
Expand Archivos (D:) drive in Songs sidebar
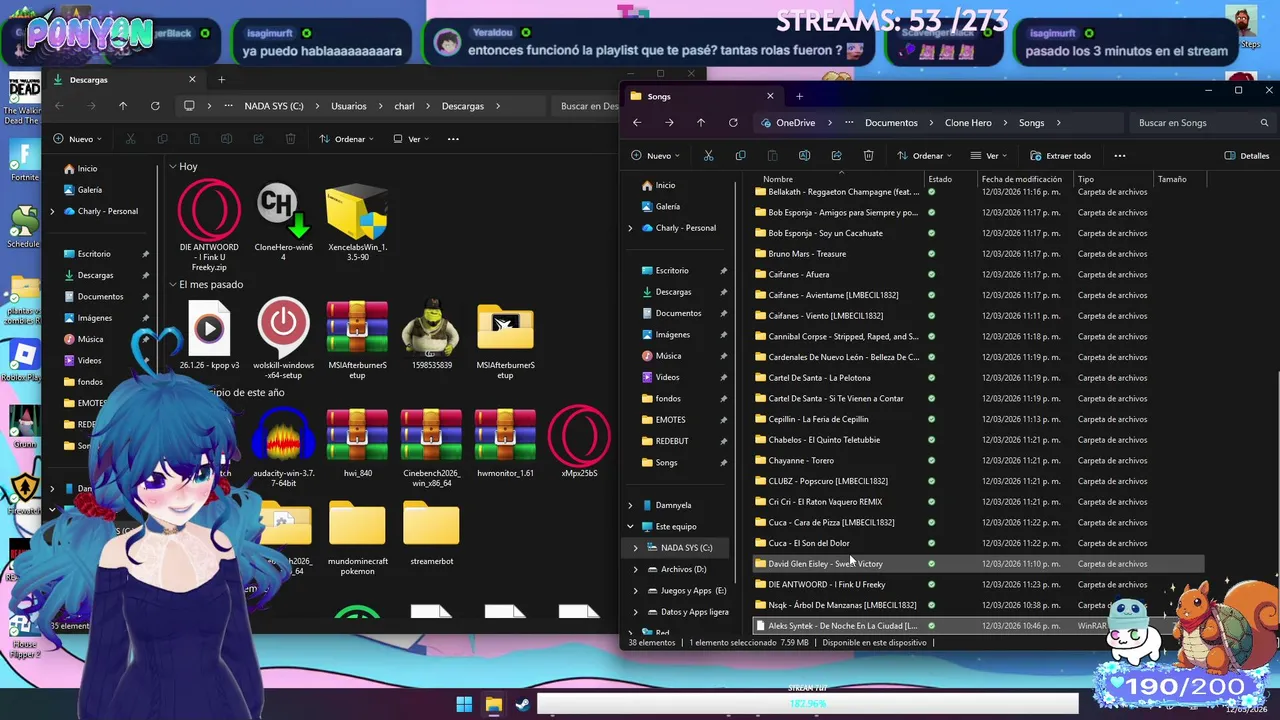pos(635,569)
